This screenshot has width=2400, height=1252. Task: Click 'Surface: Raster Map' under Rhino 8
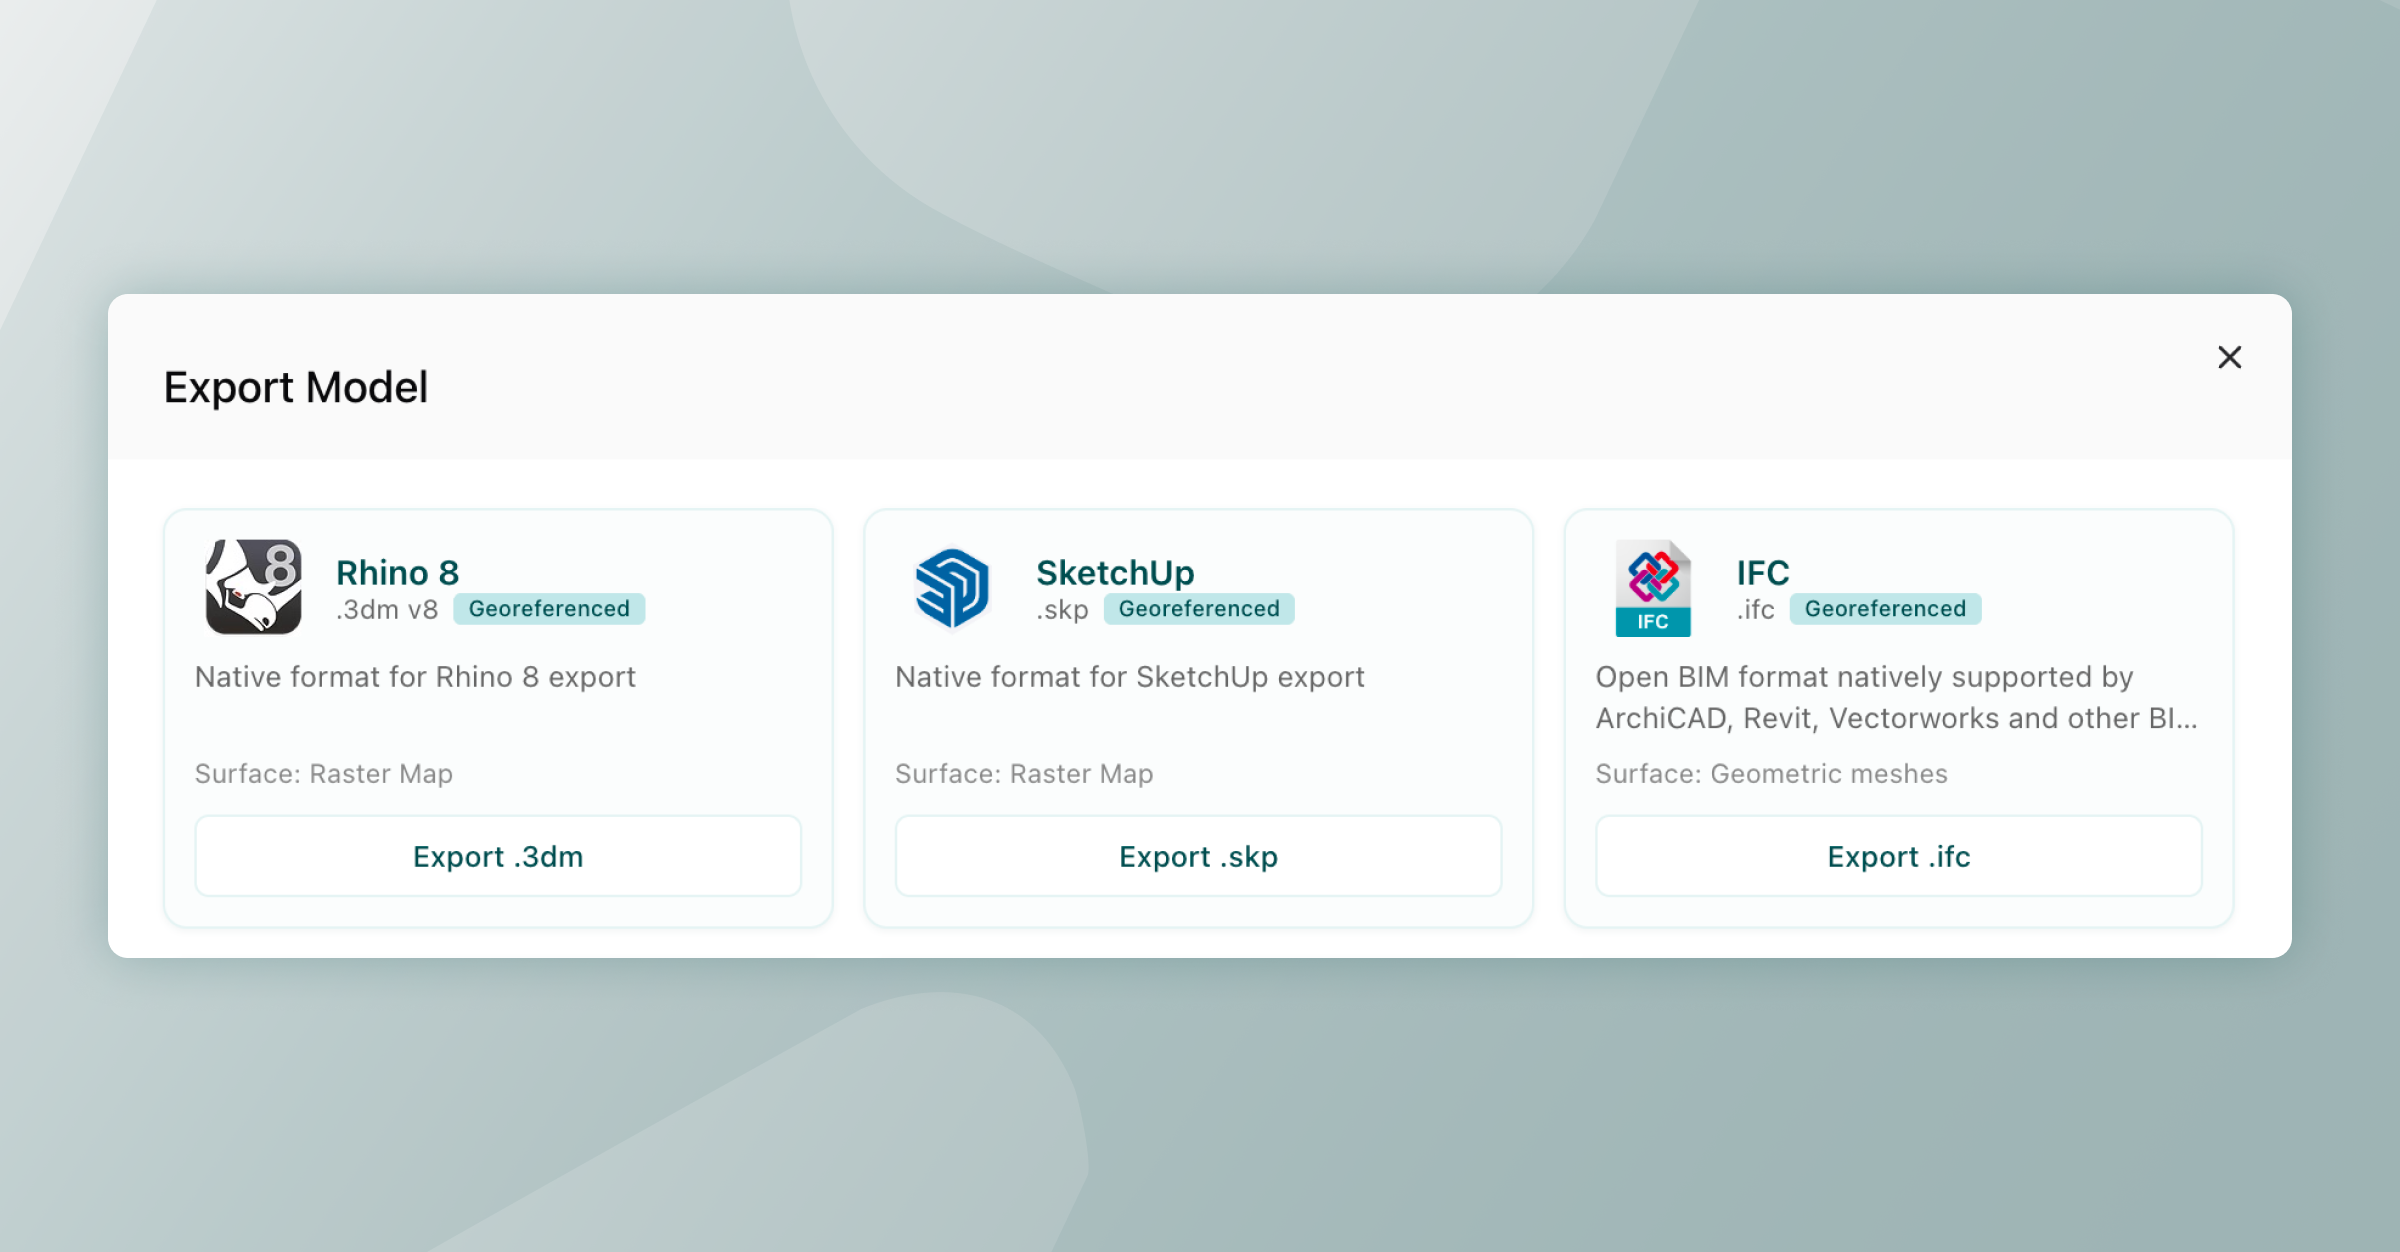click(x=324, y=774)
